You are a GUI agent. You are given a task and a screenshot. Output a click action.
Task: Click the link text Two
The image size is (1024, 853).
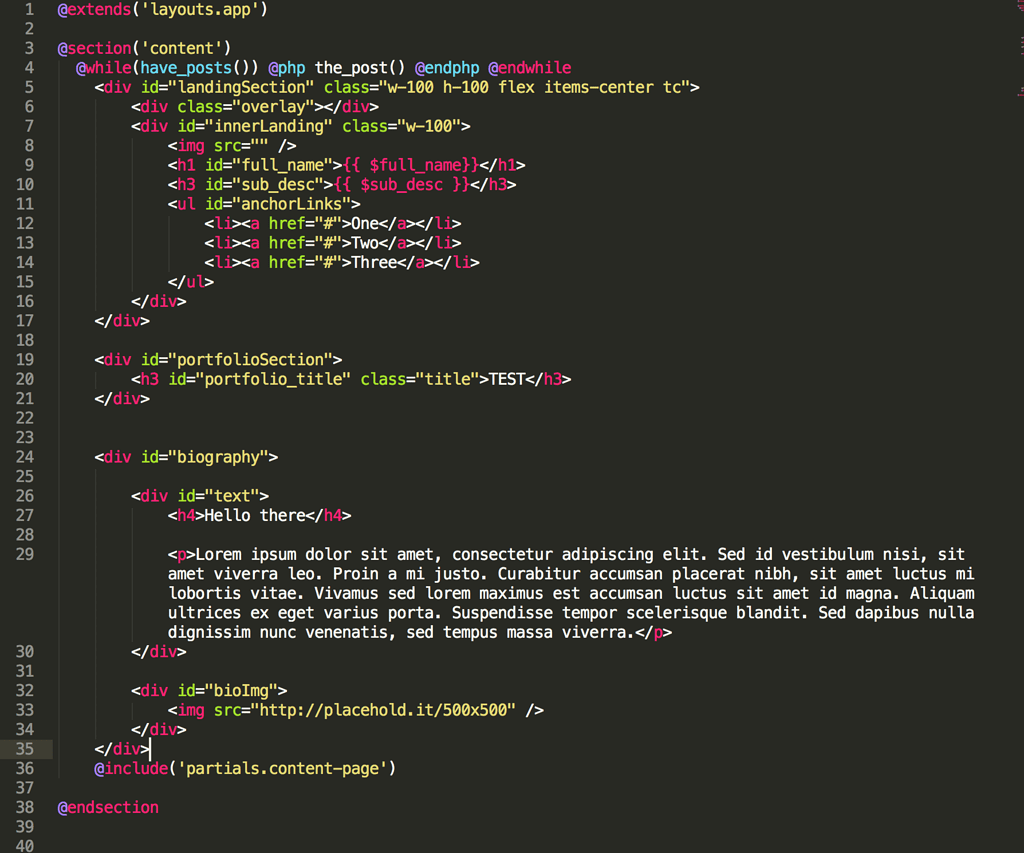[365, 243]
